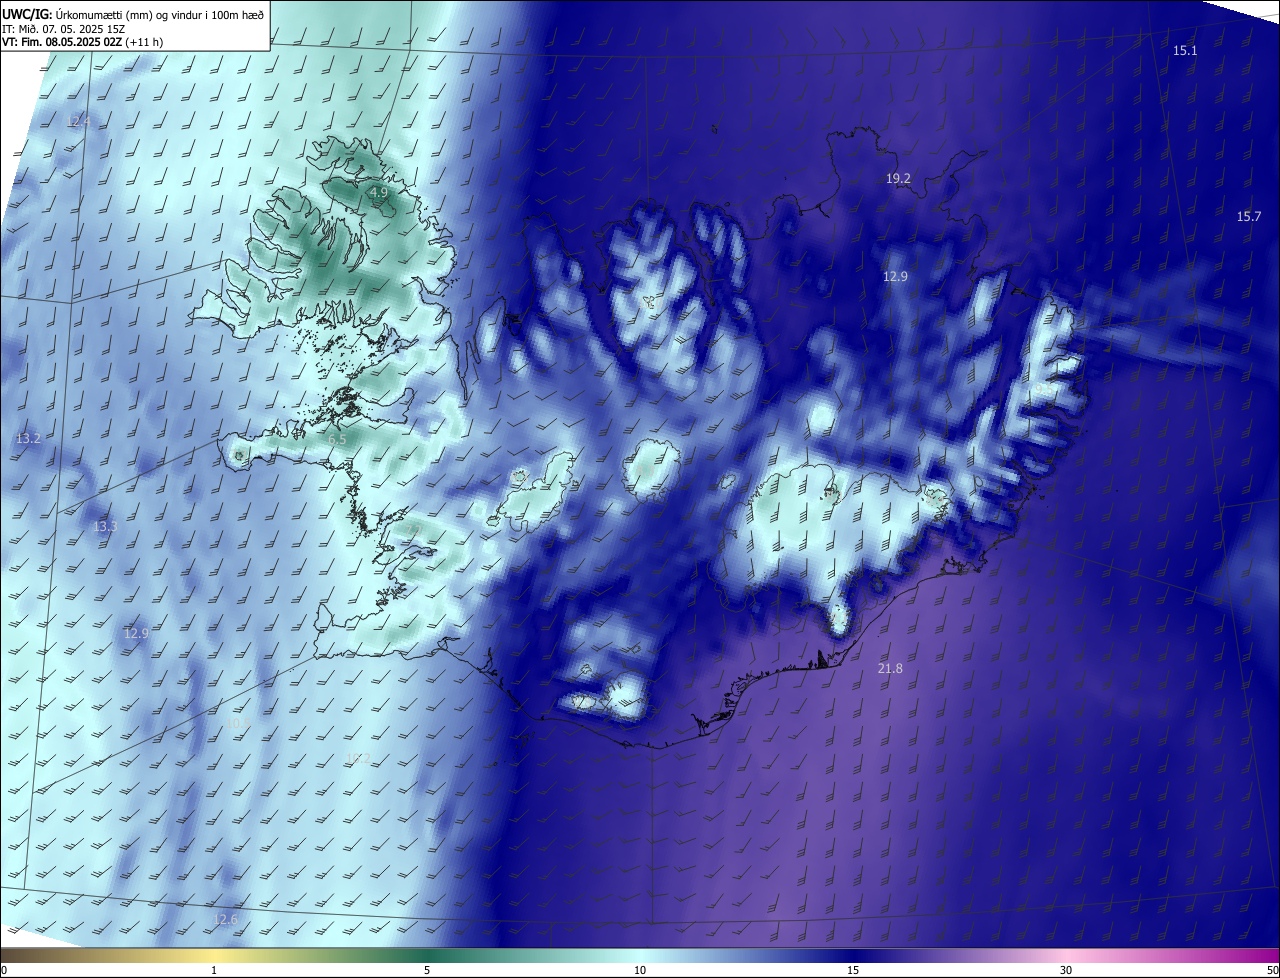
Task: Click the 15.1 precipitation value label
Action: [1185, 50]
